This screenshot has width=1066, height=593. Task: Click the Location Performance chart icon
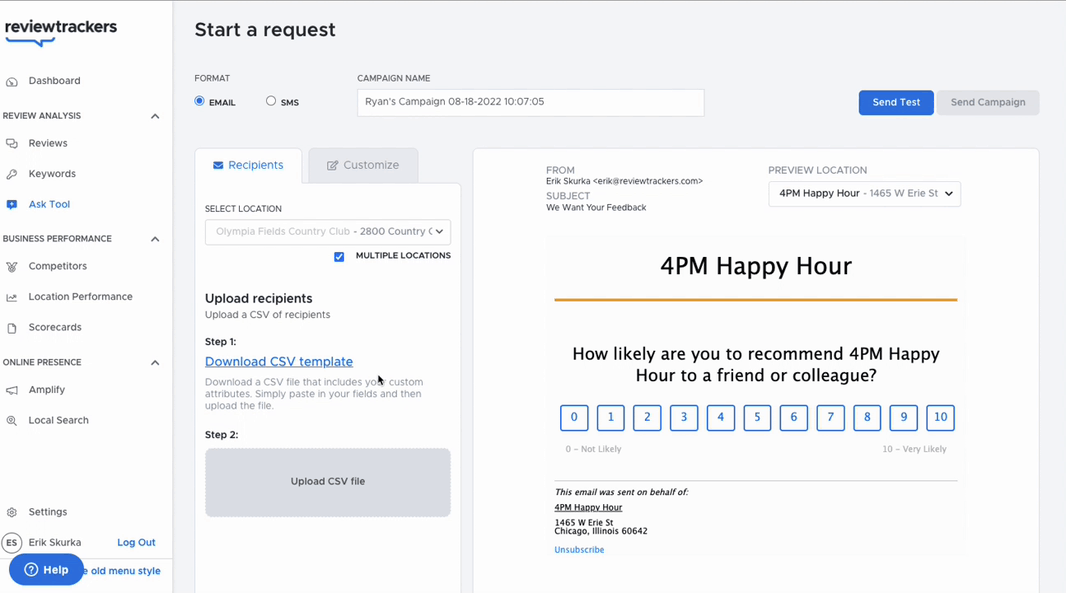[x=12, y=297]
